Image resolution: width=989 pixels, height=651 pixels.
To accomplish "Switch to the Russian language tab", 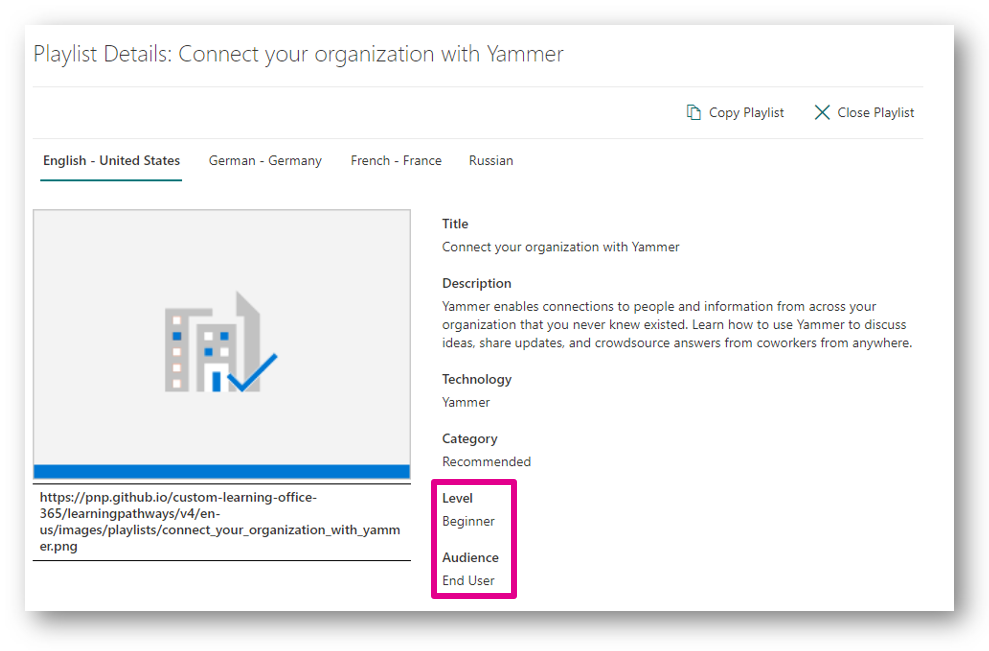I will (491, 161).
